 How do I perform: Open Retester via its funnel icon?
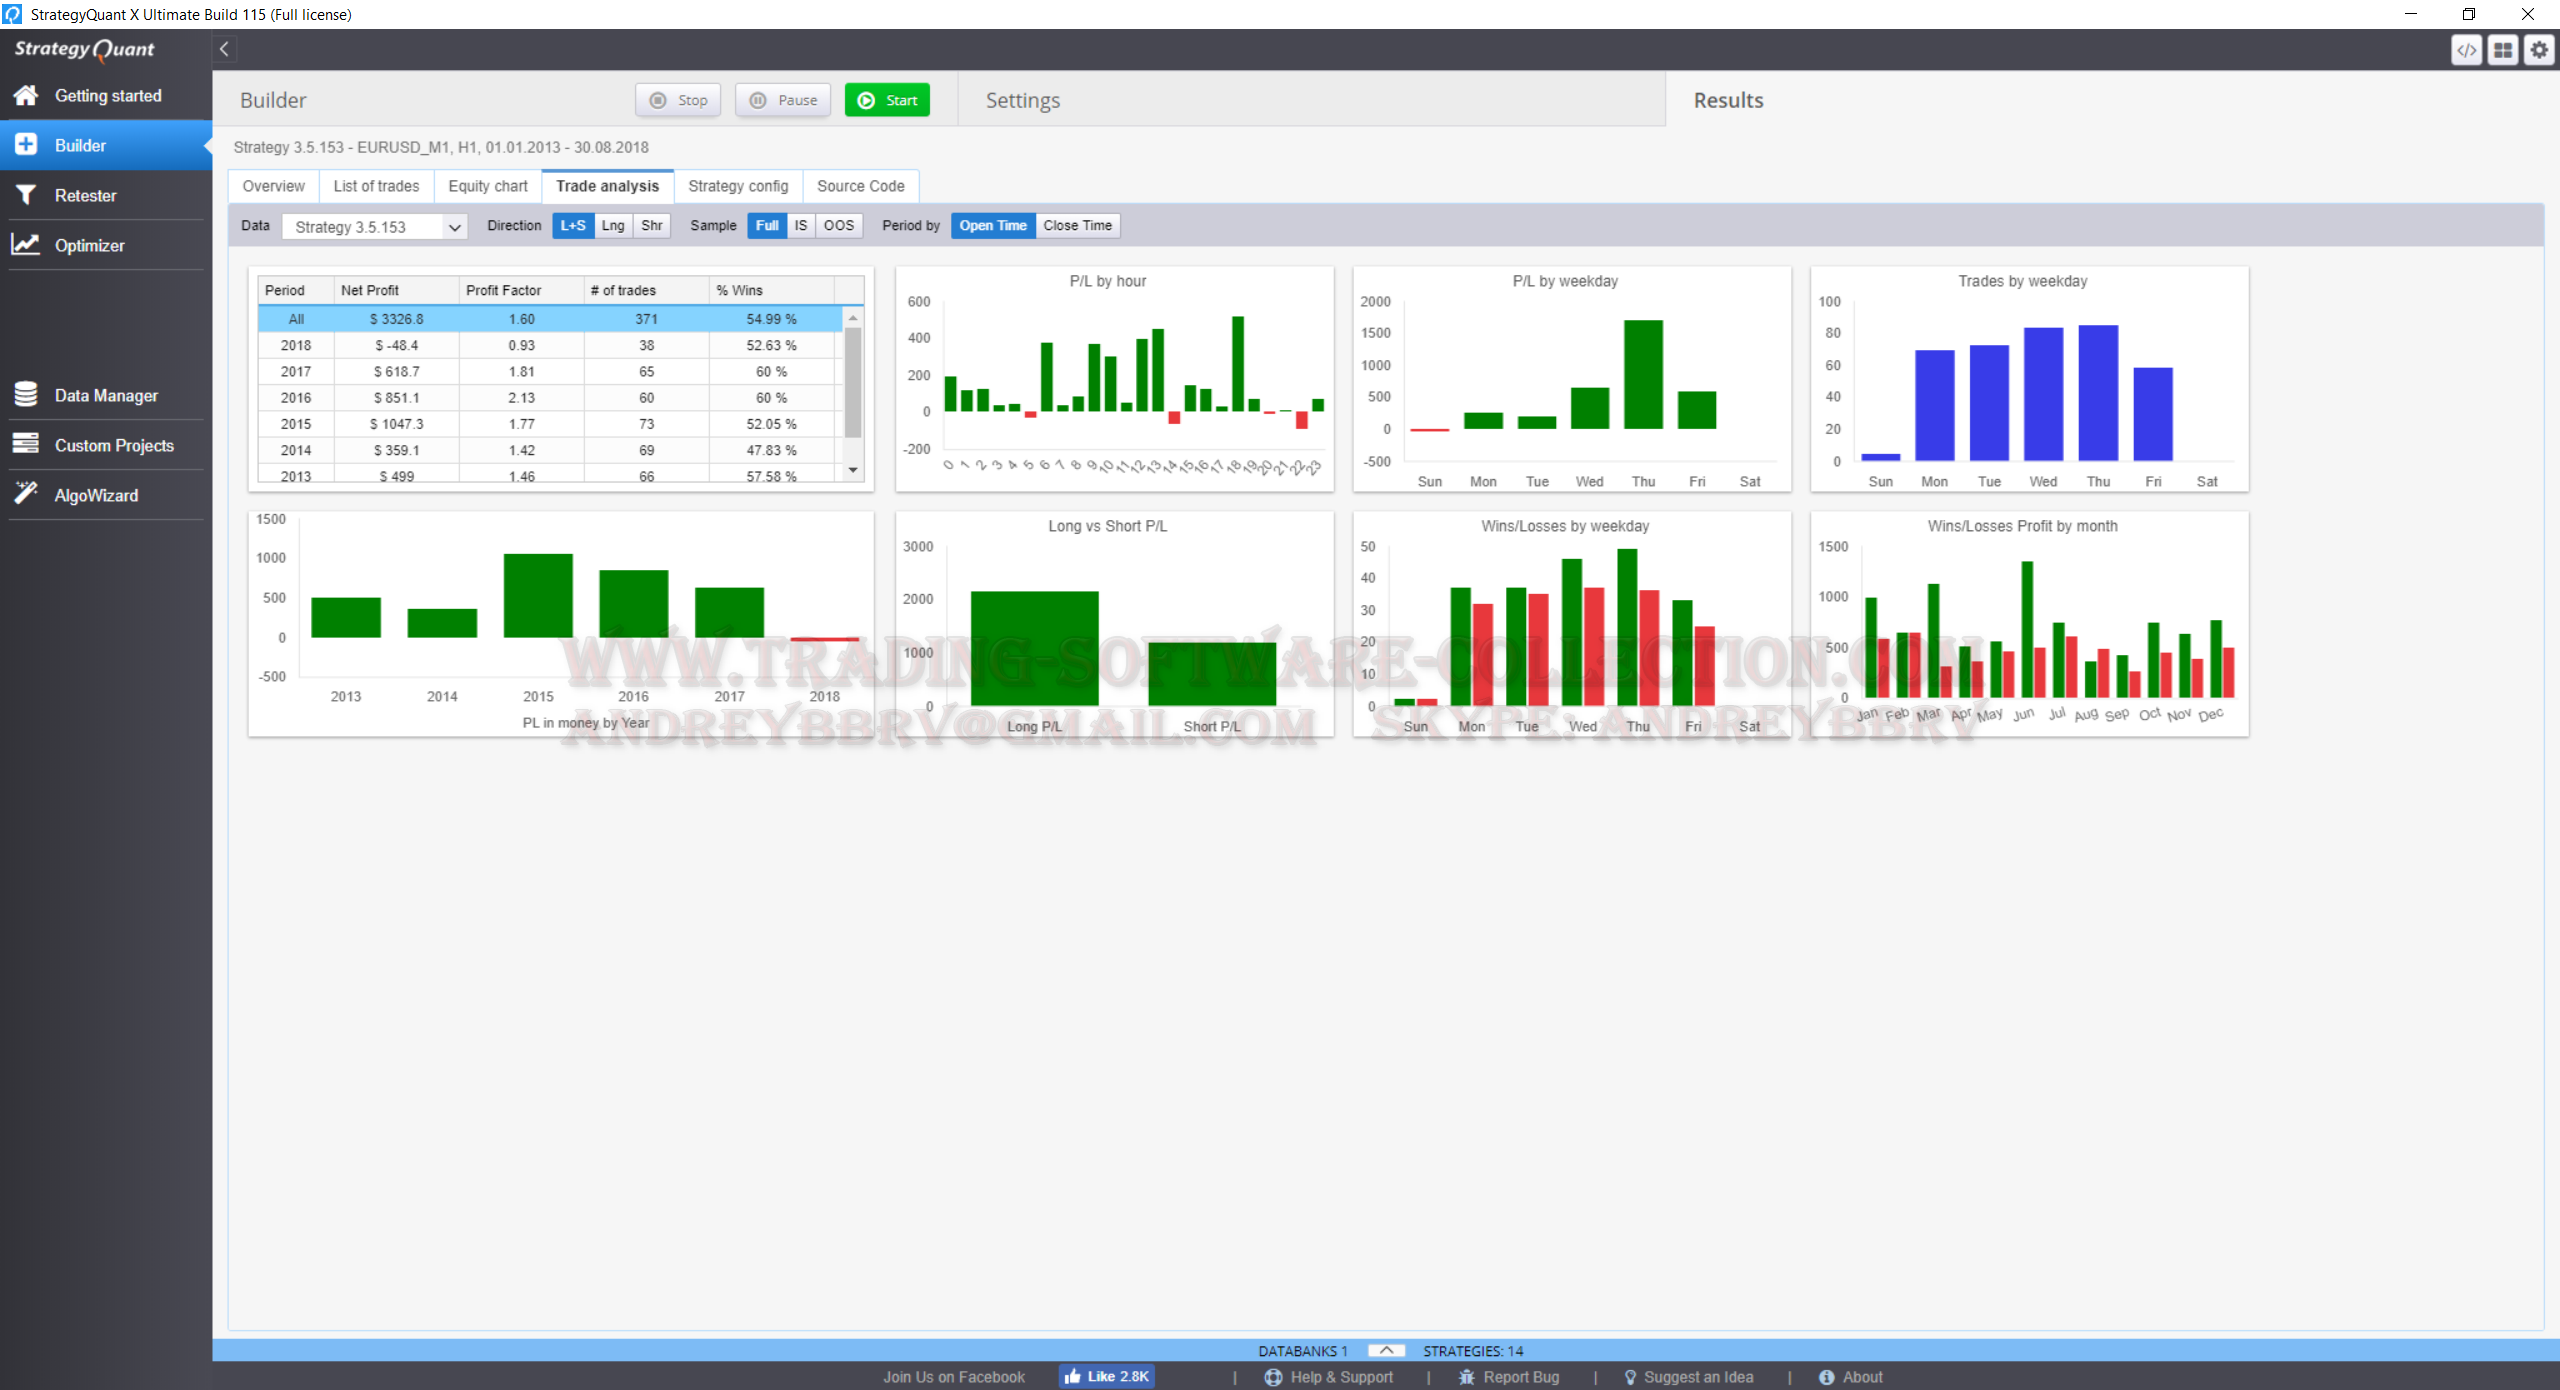click(x=26, y=195)
